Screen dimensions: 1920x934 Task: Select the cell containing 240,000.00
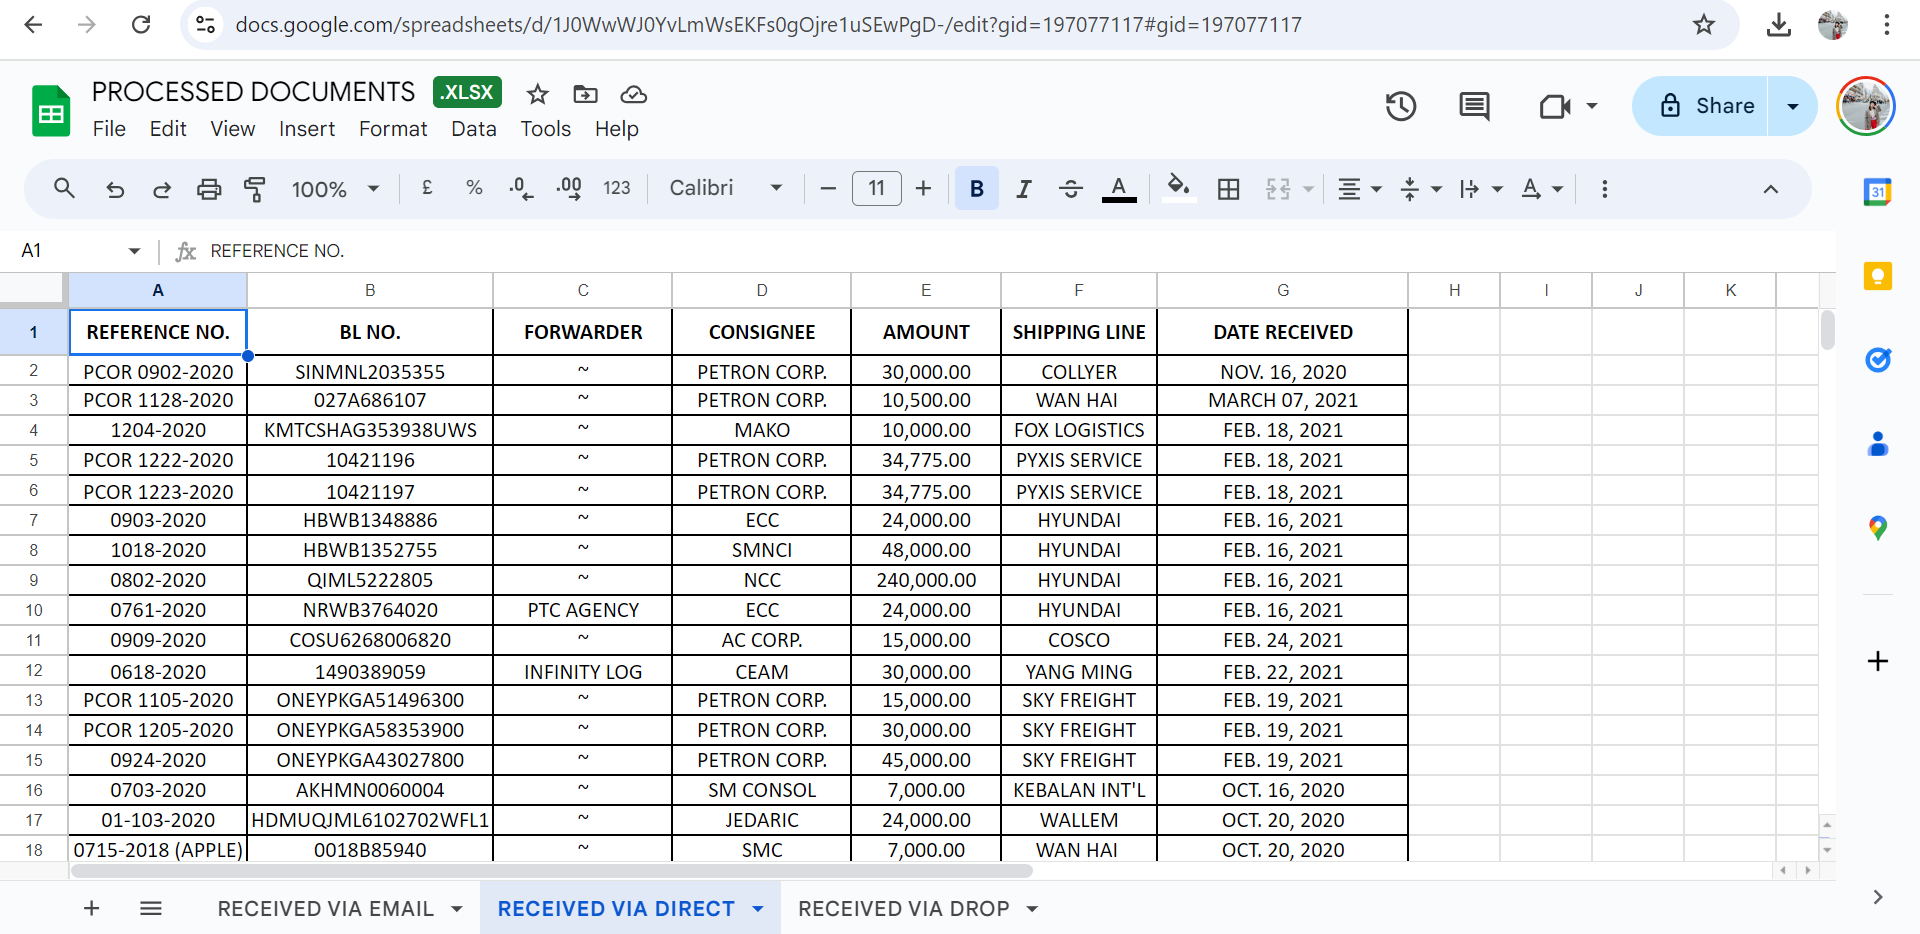(926, 580)
